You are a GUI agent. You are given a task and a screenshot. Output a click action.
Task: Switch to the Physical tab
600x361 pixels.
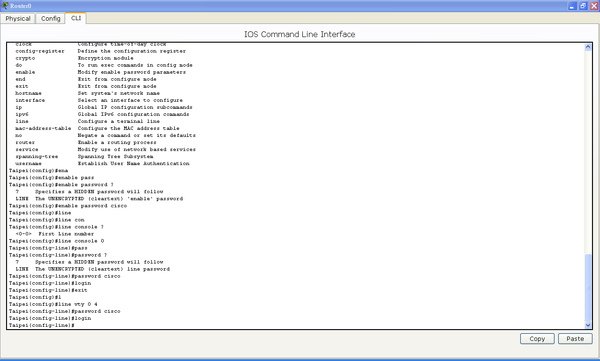click(x=18, y=18)
